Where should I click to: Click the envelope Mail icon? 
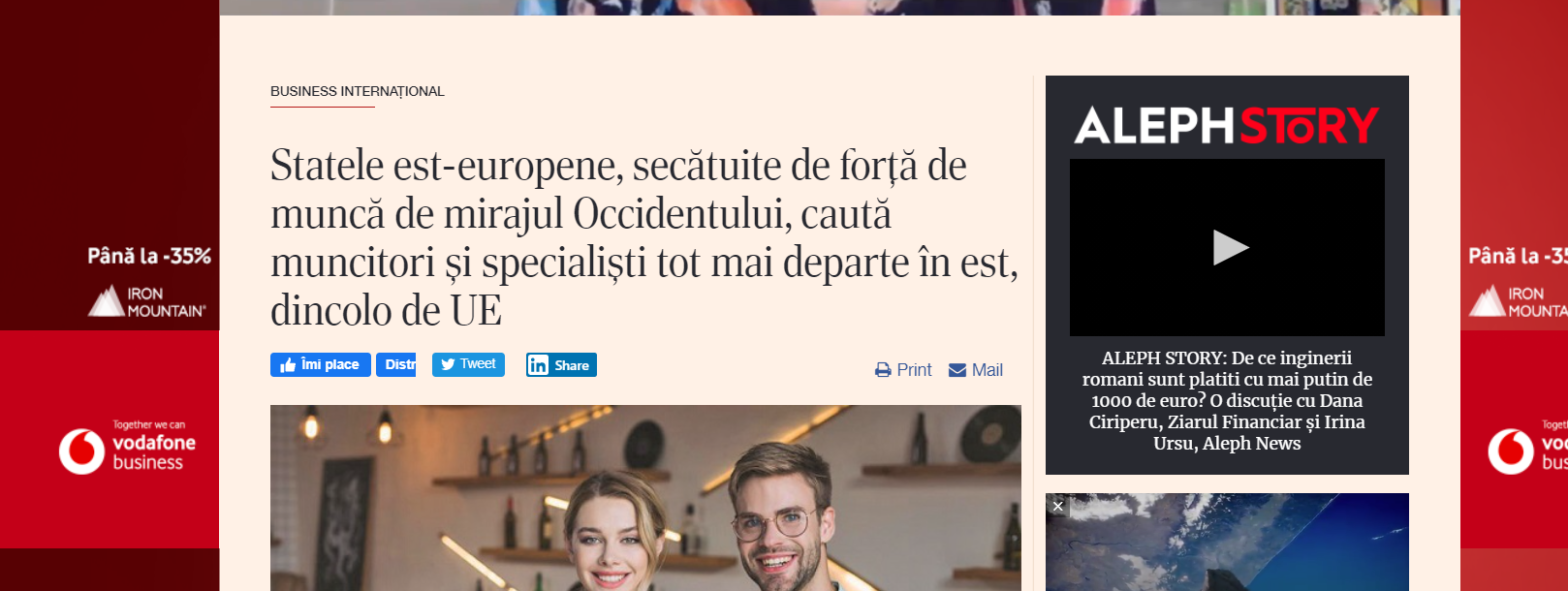click(x=957, y=370)
